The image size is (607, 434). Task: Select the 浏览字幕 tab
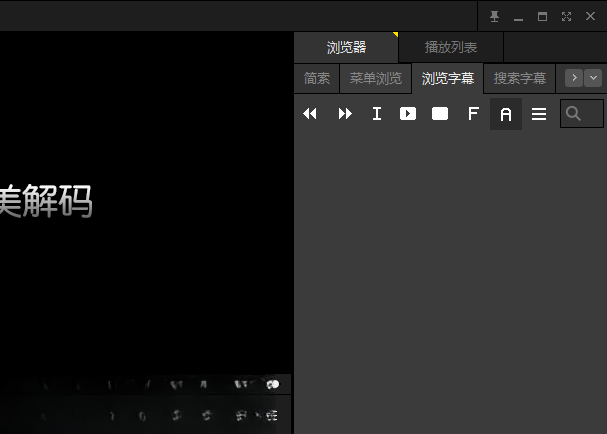(448, 79)
